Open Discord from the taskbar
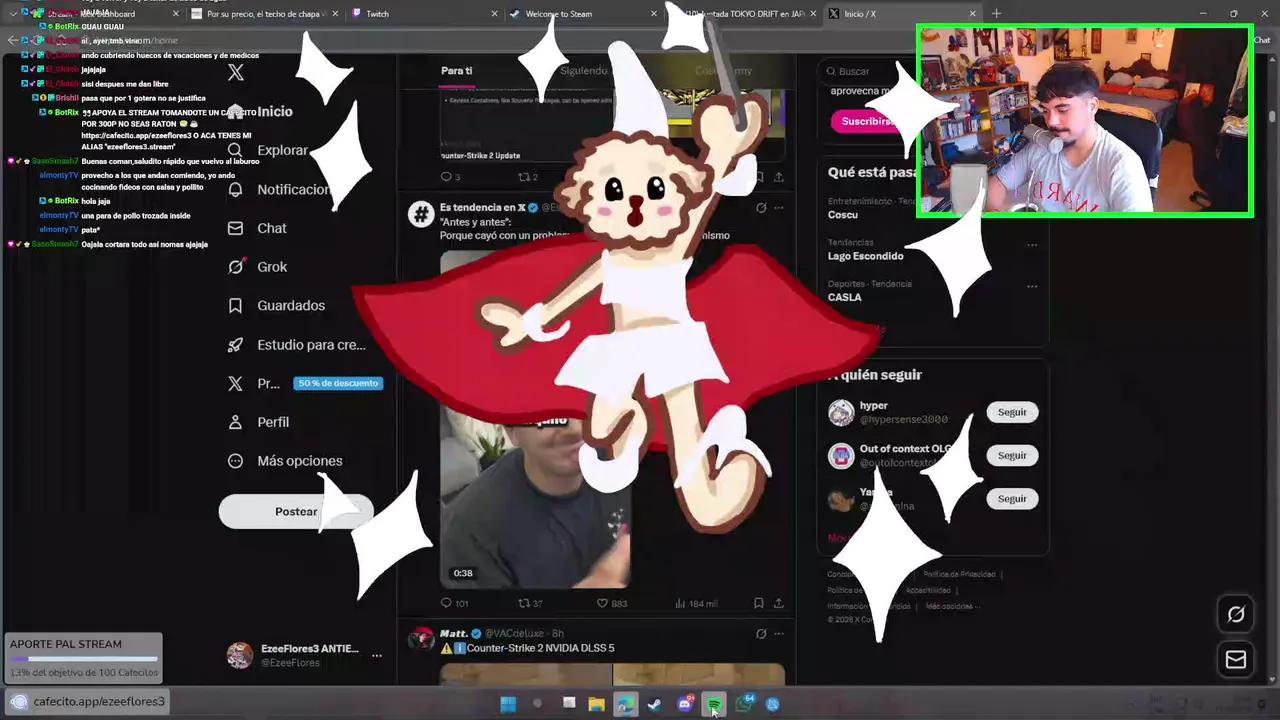 685,704
